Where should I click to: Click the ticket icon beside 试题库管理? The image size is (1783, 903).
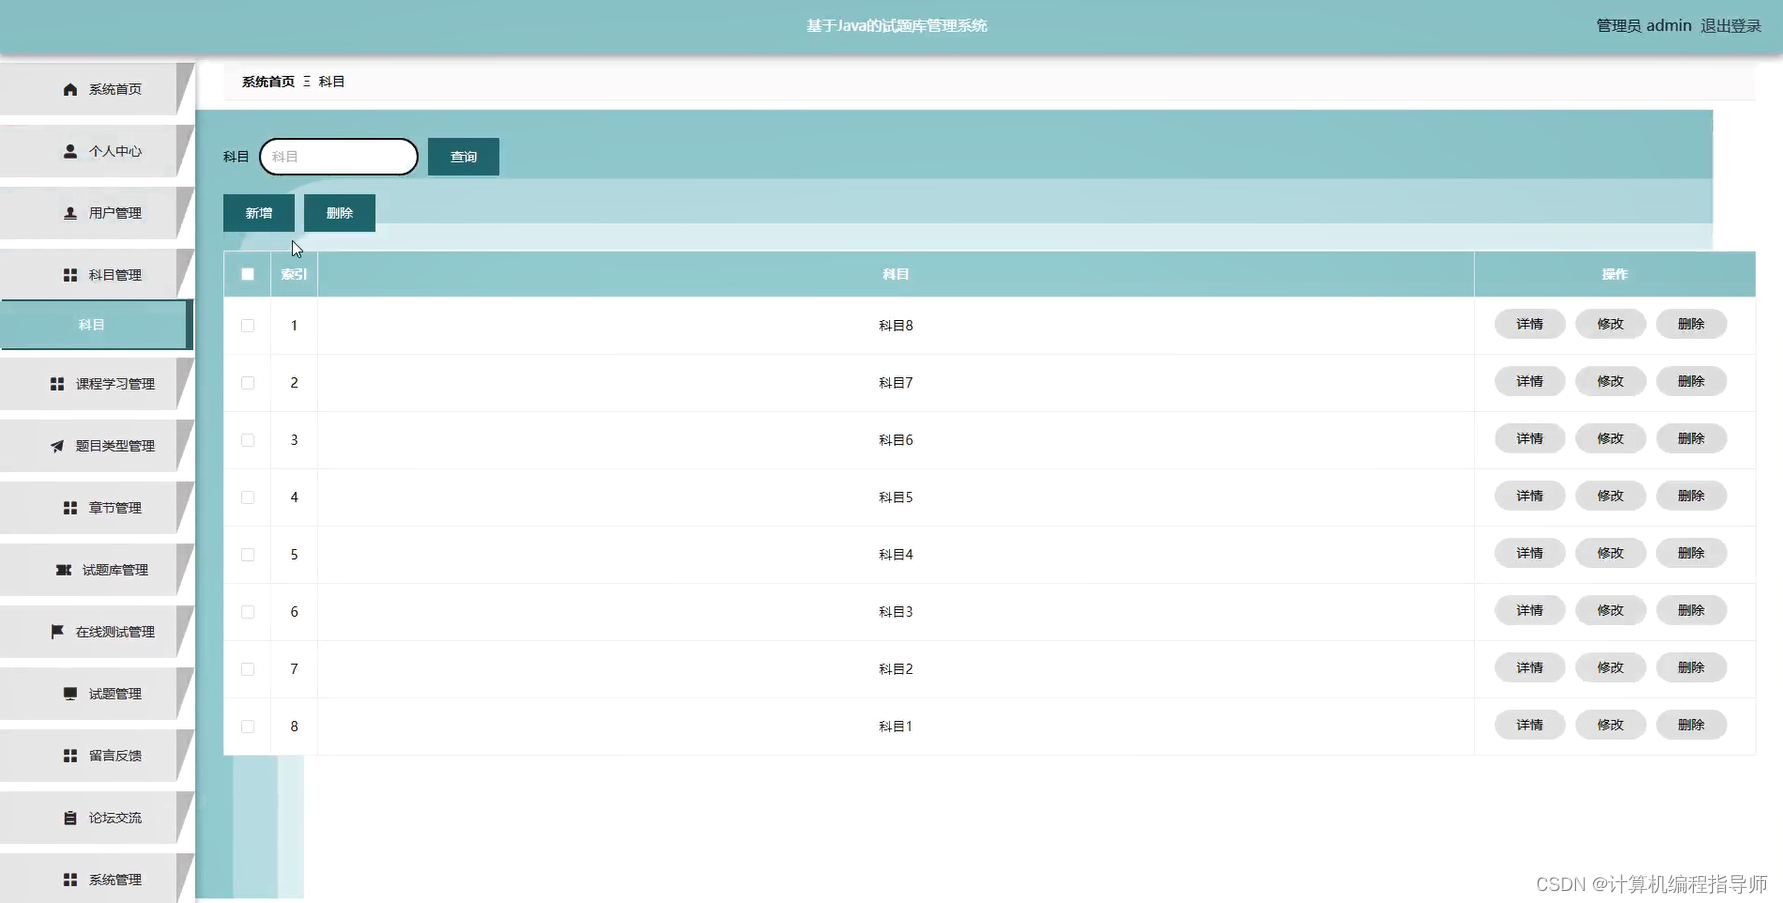click(x=63, y=570)
